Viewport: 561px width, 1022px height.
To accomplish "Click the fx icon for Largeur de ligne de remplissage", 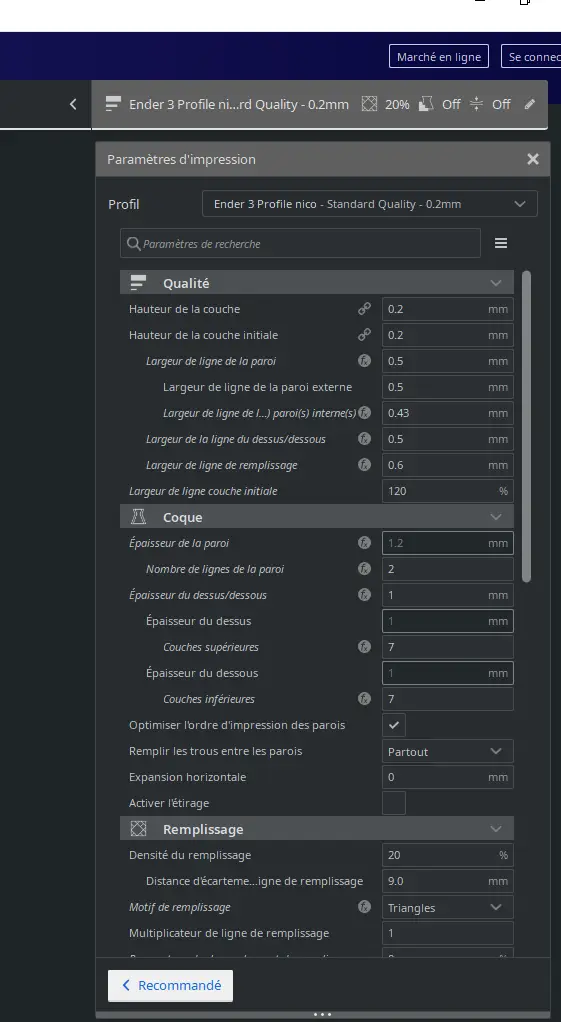I will 364,465.
